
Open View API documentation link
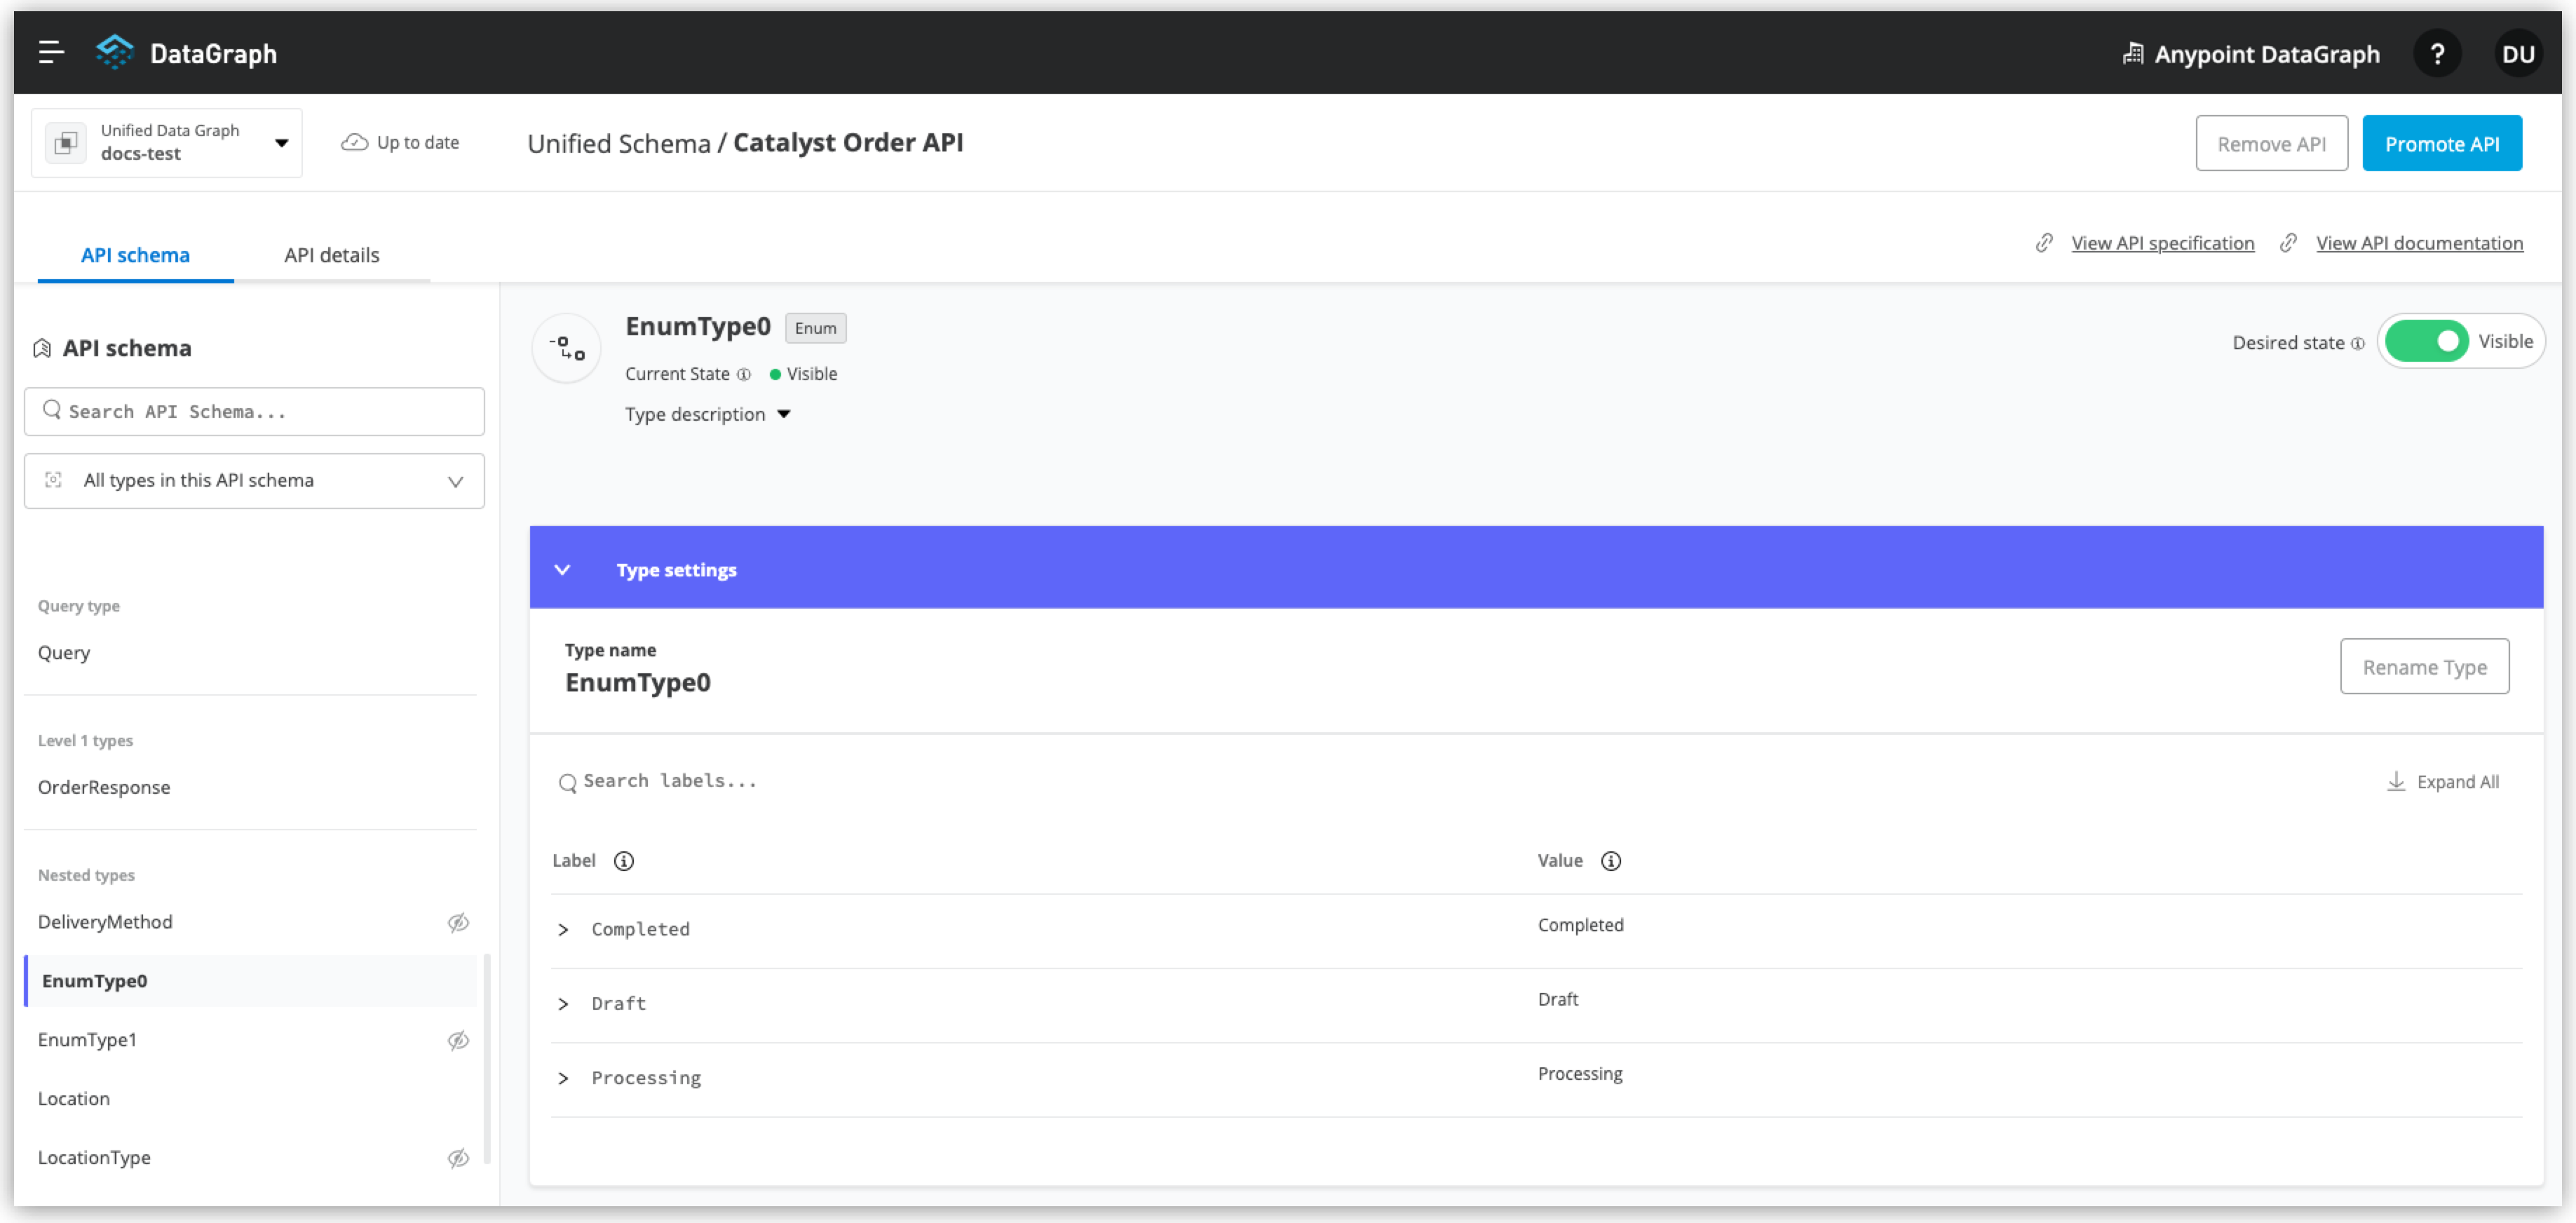point(2419,243)
